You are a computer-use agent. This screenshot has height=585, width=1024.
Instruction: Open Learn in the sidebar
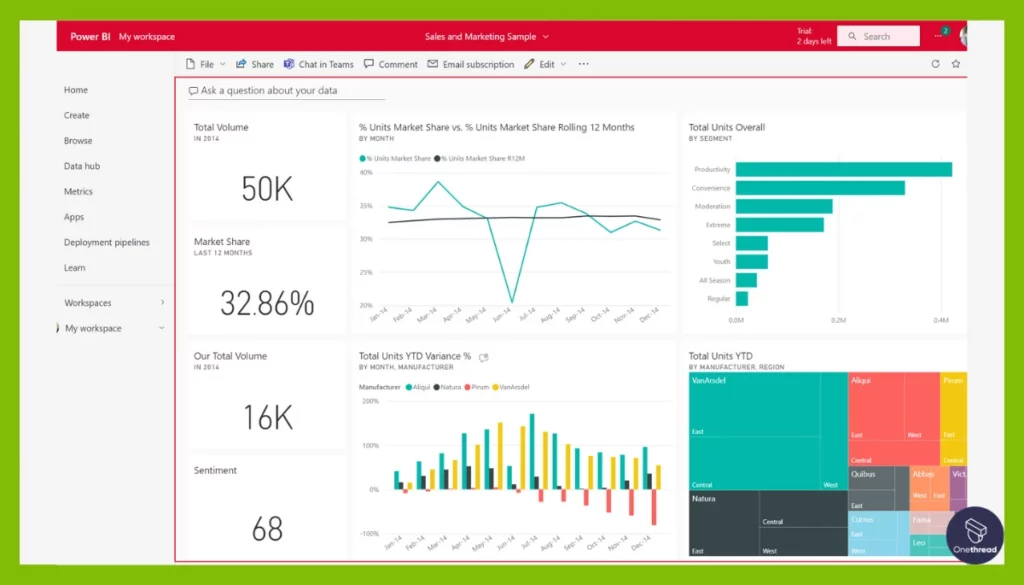coord(74,268)
